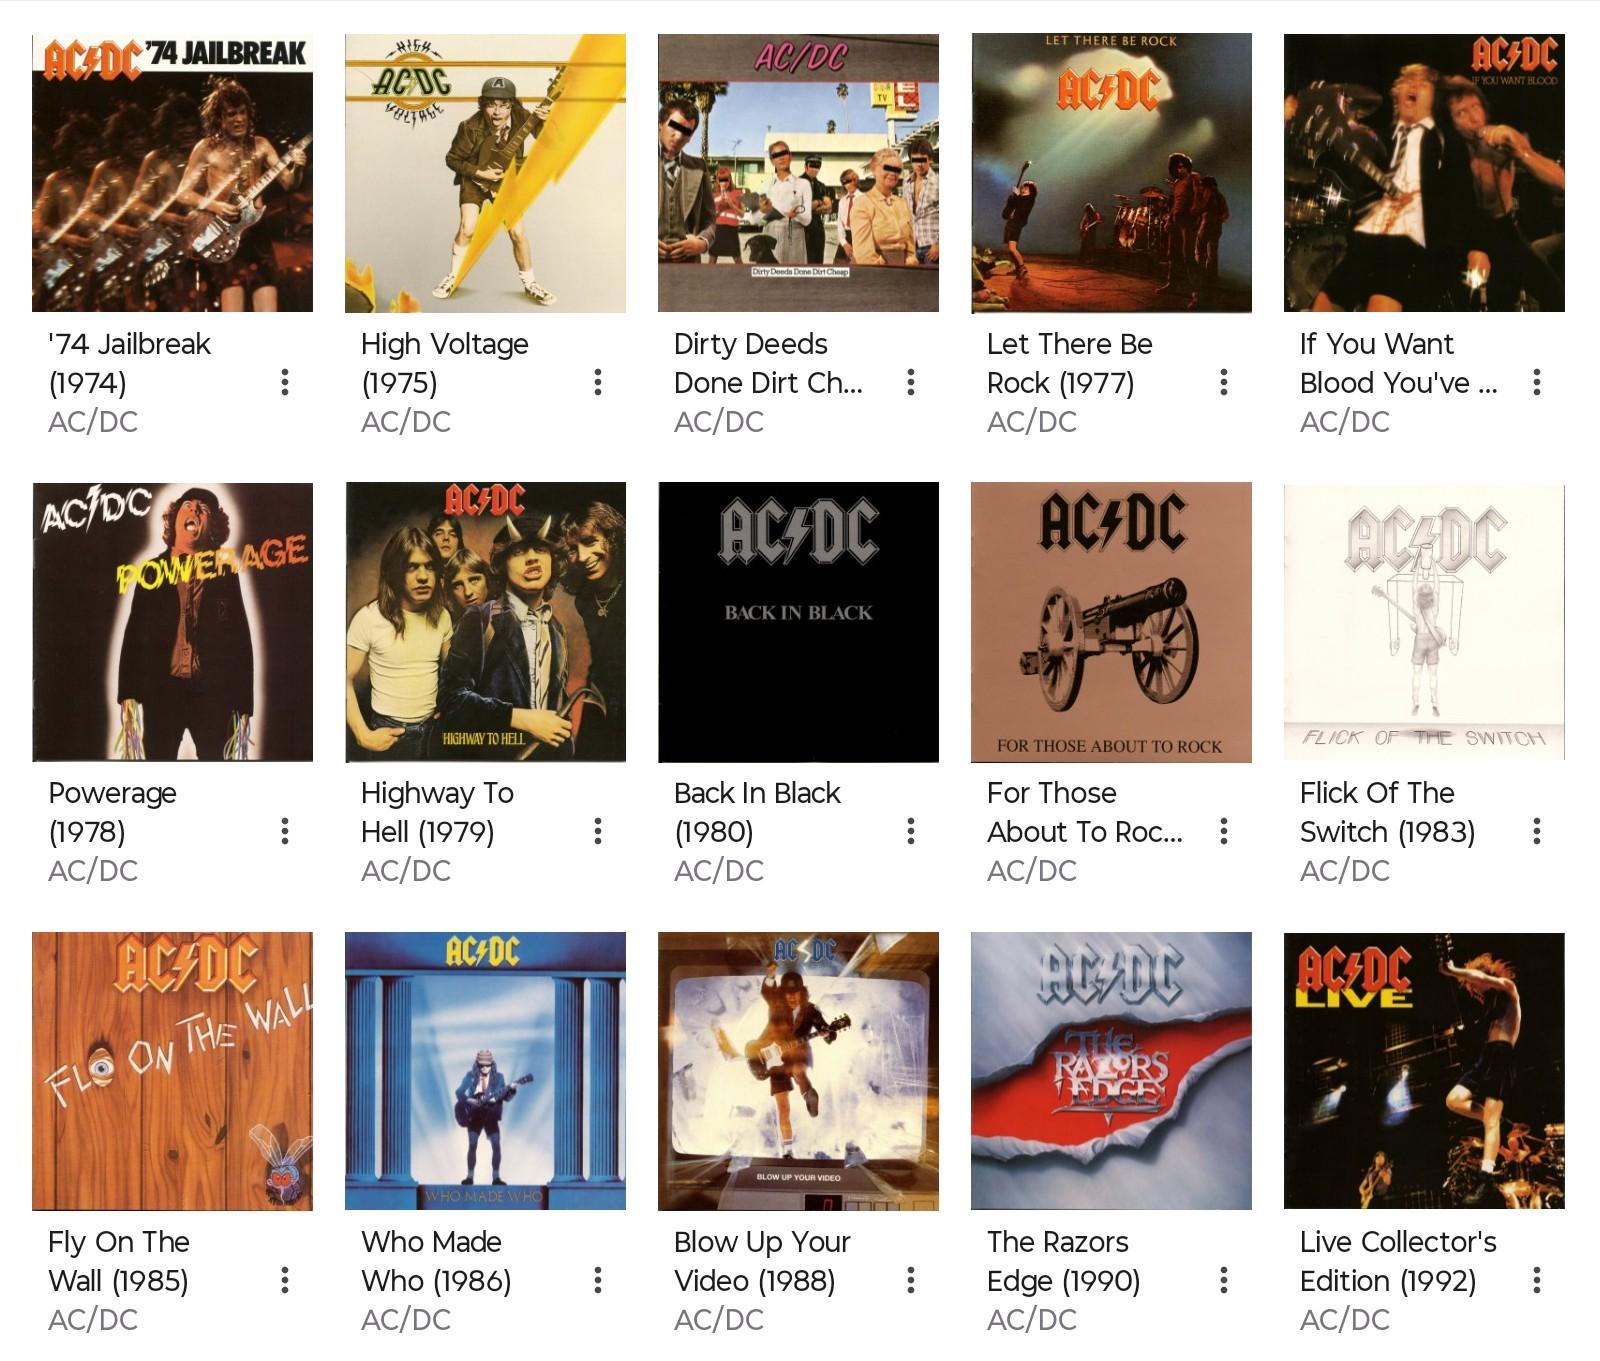Open options menu for High Voltage (1975)
This screenshot has width=1600, height=1361.
(598, 382)
